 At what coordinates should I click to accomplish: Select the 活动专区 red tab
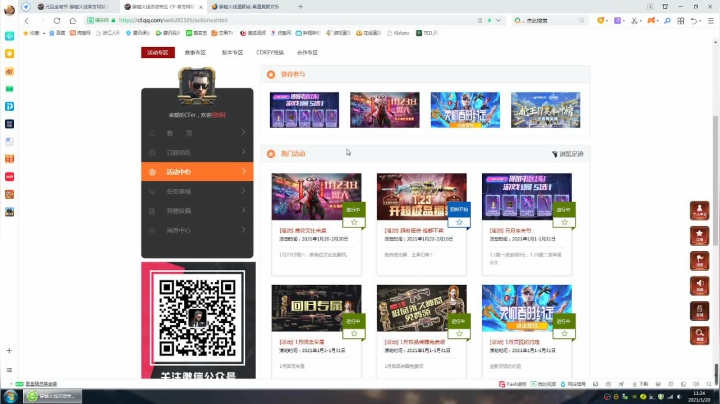coord(158,53)
